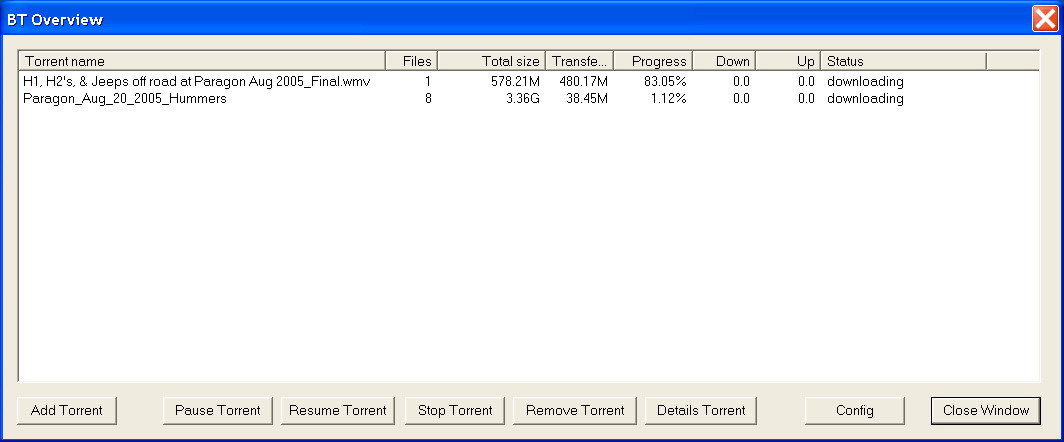Sort by the Files column header
Image resolution: width=1064 pixels, height=442 pixels.
[411, 61]
